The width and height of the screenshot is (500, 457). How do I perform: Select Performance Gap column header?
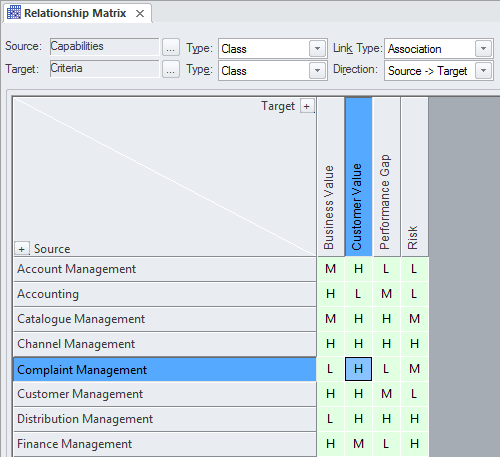(387, 177)
